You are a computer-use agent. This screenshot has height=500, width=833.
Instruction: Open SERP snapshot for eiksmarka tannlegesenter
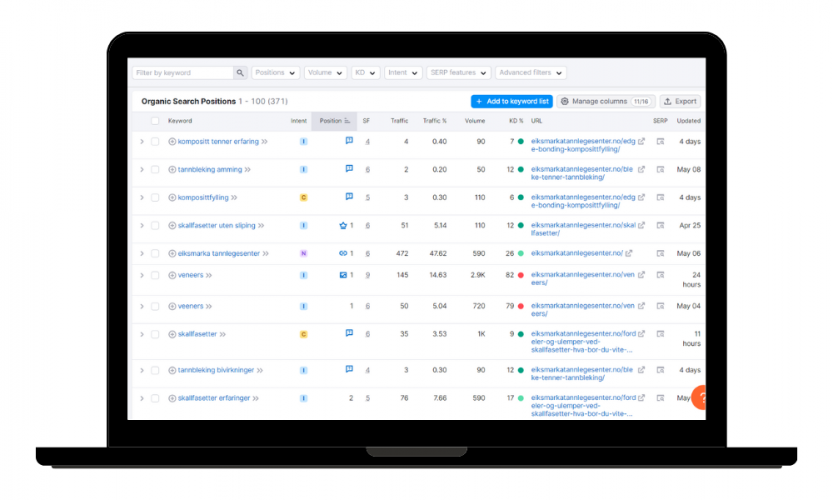click(660, 253)
